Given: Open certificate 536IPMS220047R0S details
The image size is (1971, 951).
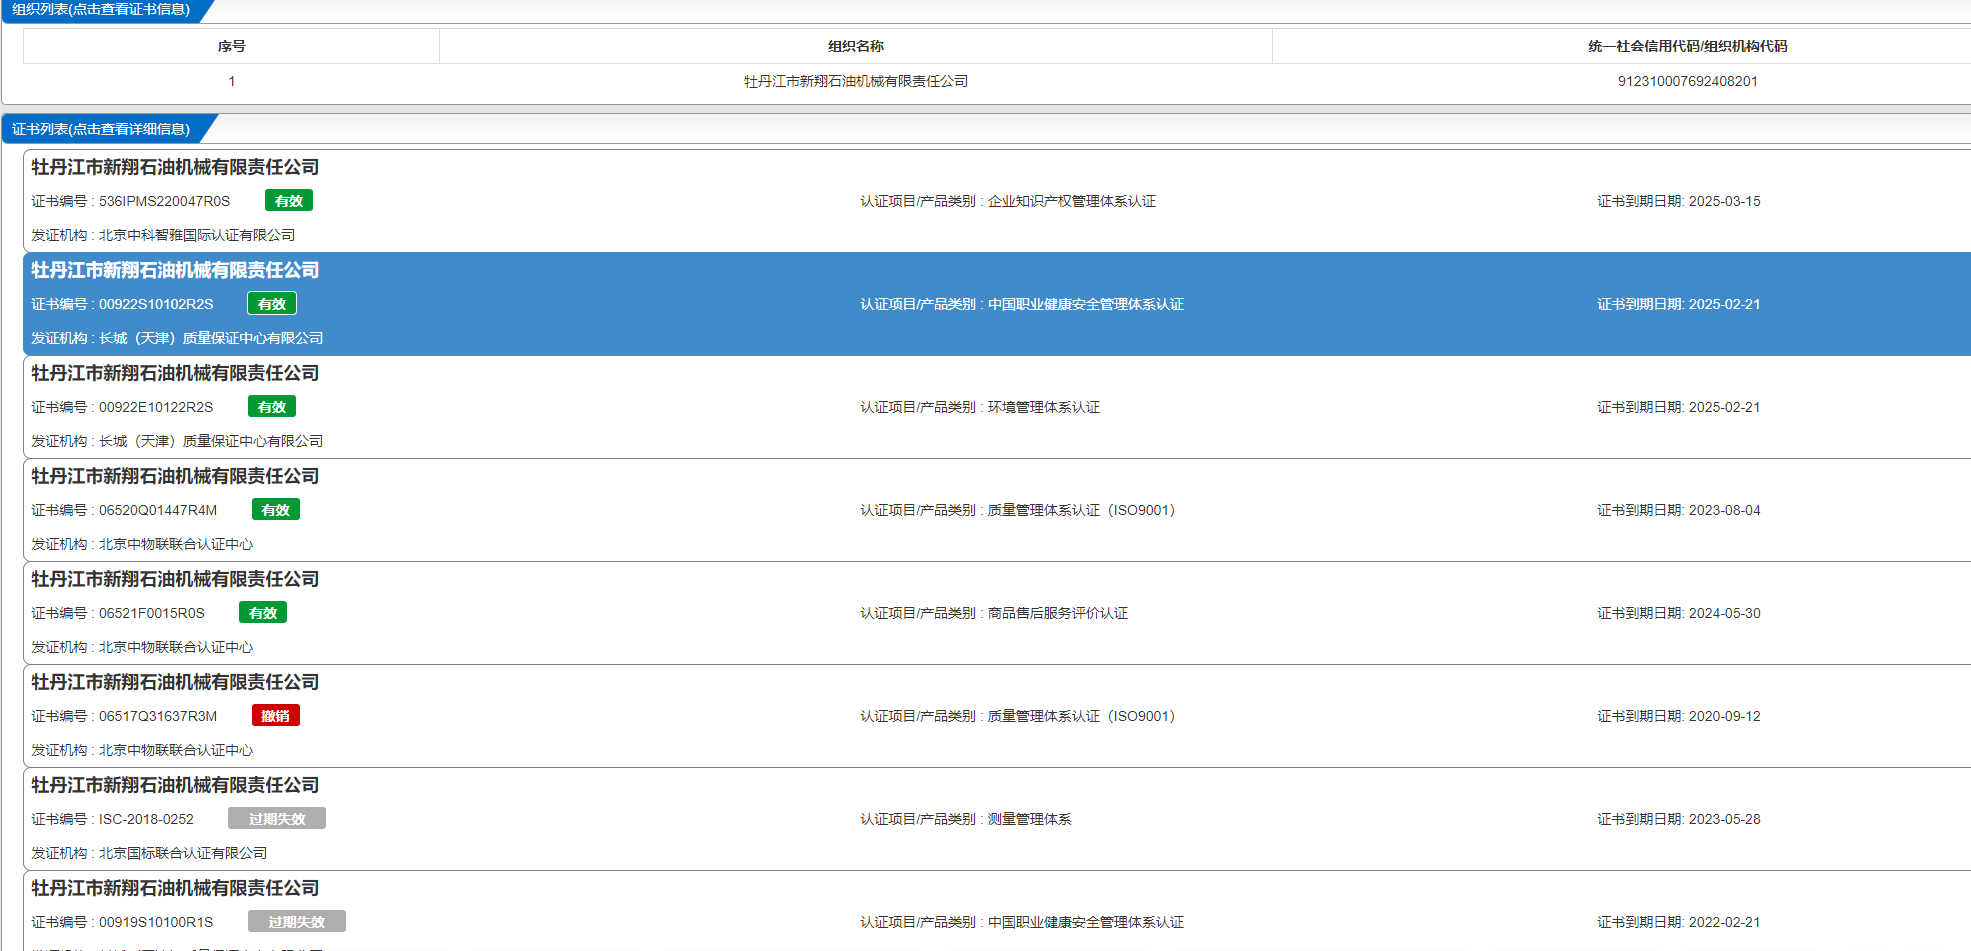Looking at the screenshot, I should click(x=164, y=201).
